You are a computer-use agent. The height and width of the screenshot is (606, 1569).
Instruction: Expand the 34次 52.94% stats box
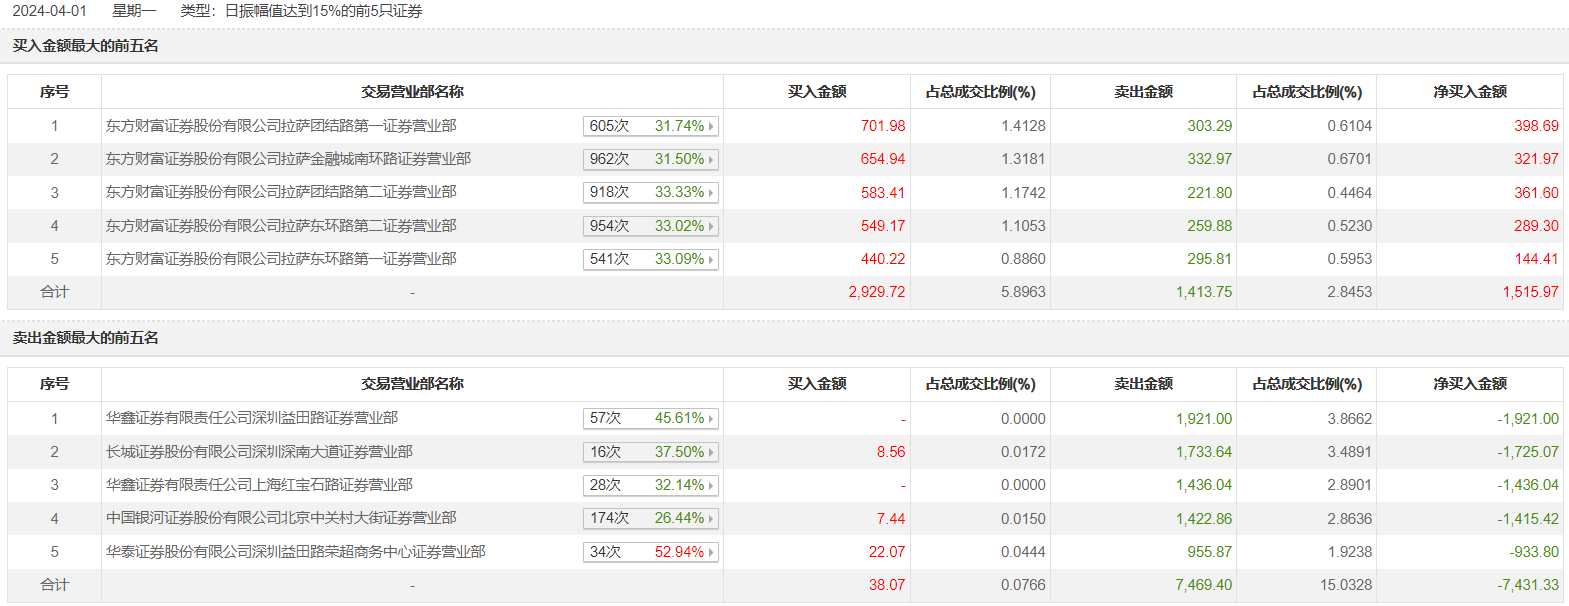coord(651,552)
